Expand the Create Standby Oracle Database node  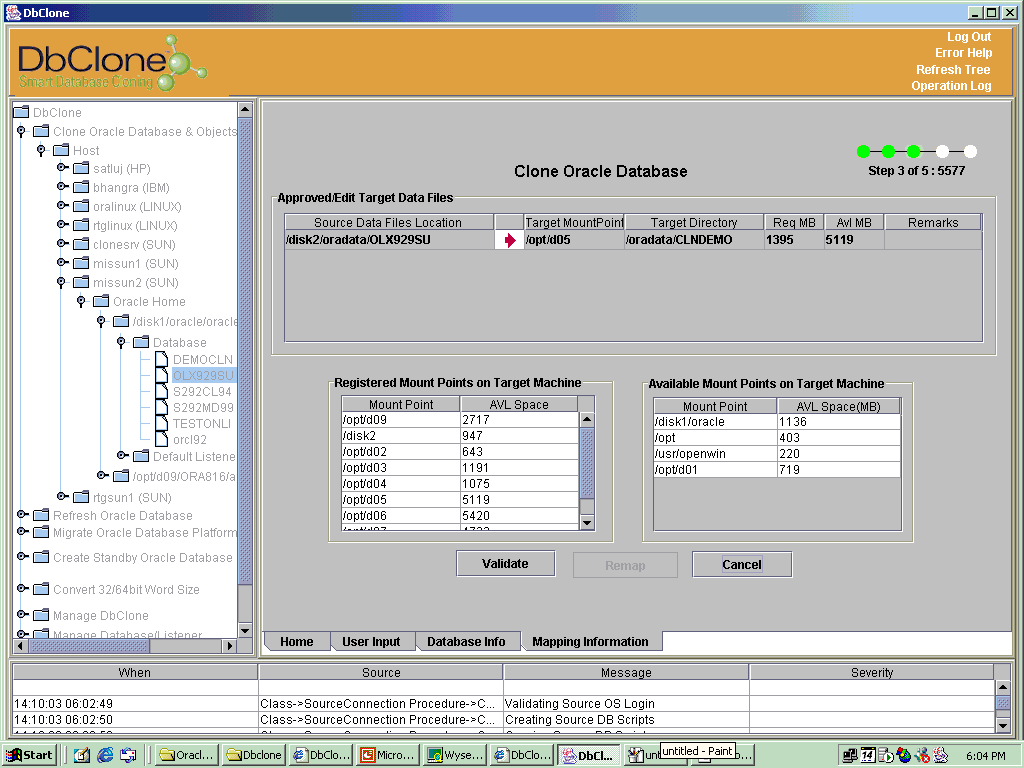coord(22,556)
